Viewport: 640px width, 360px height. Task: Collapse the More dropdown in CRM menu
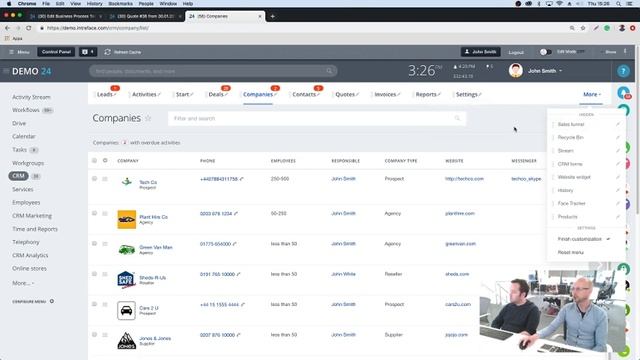pos(592,94)
